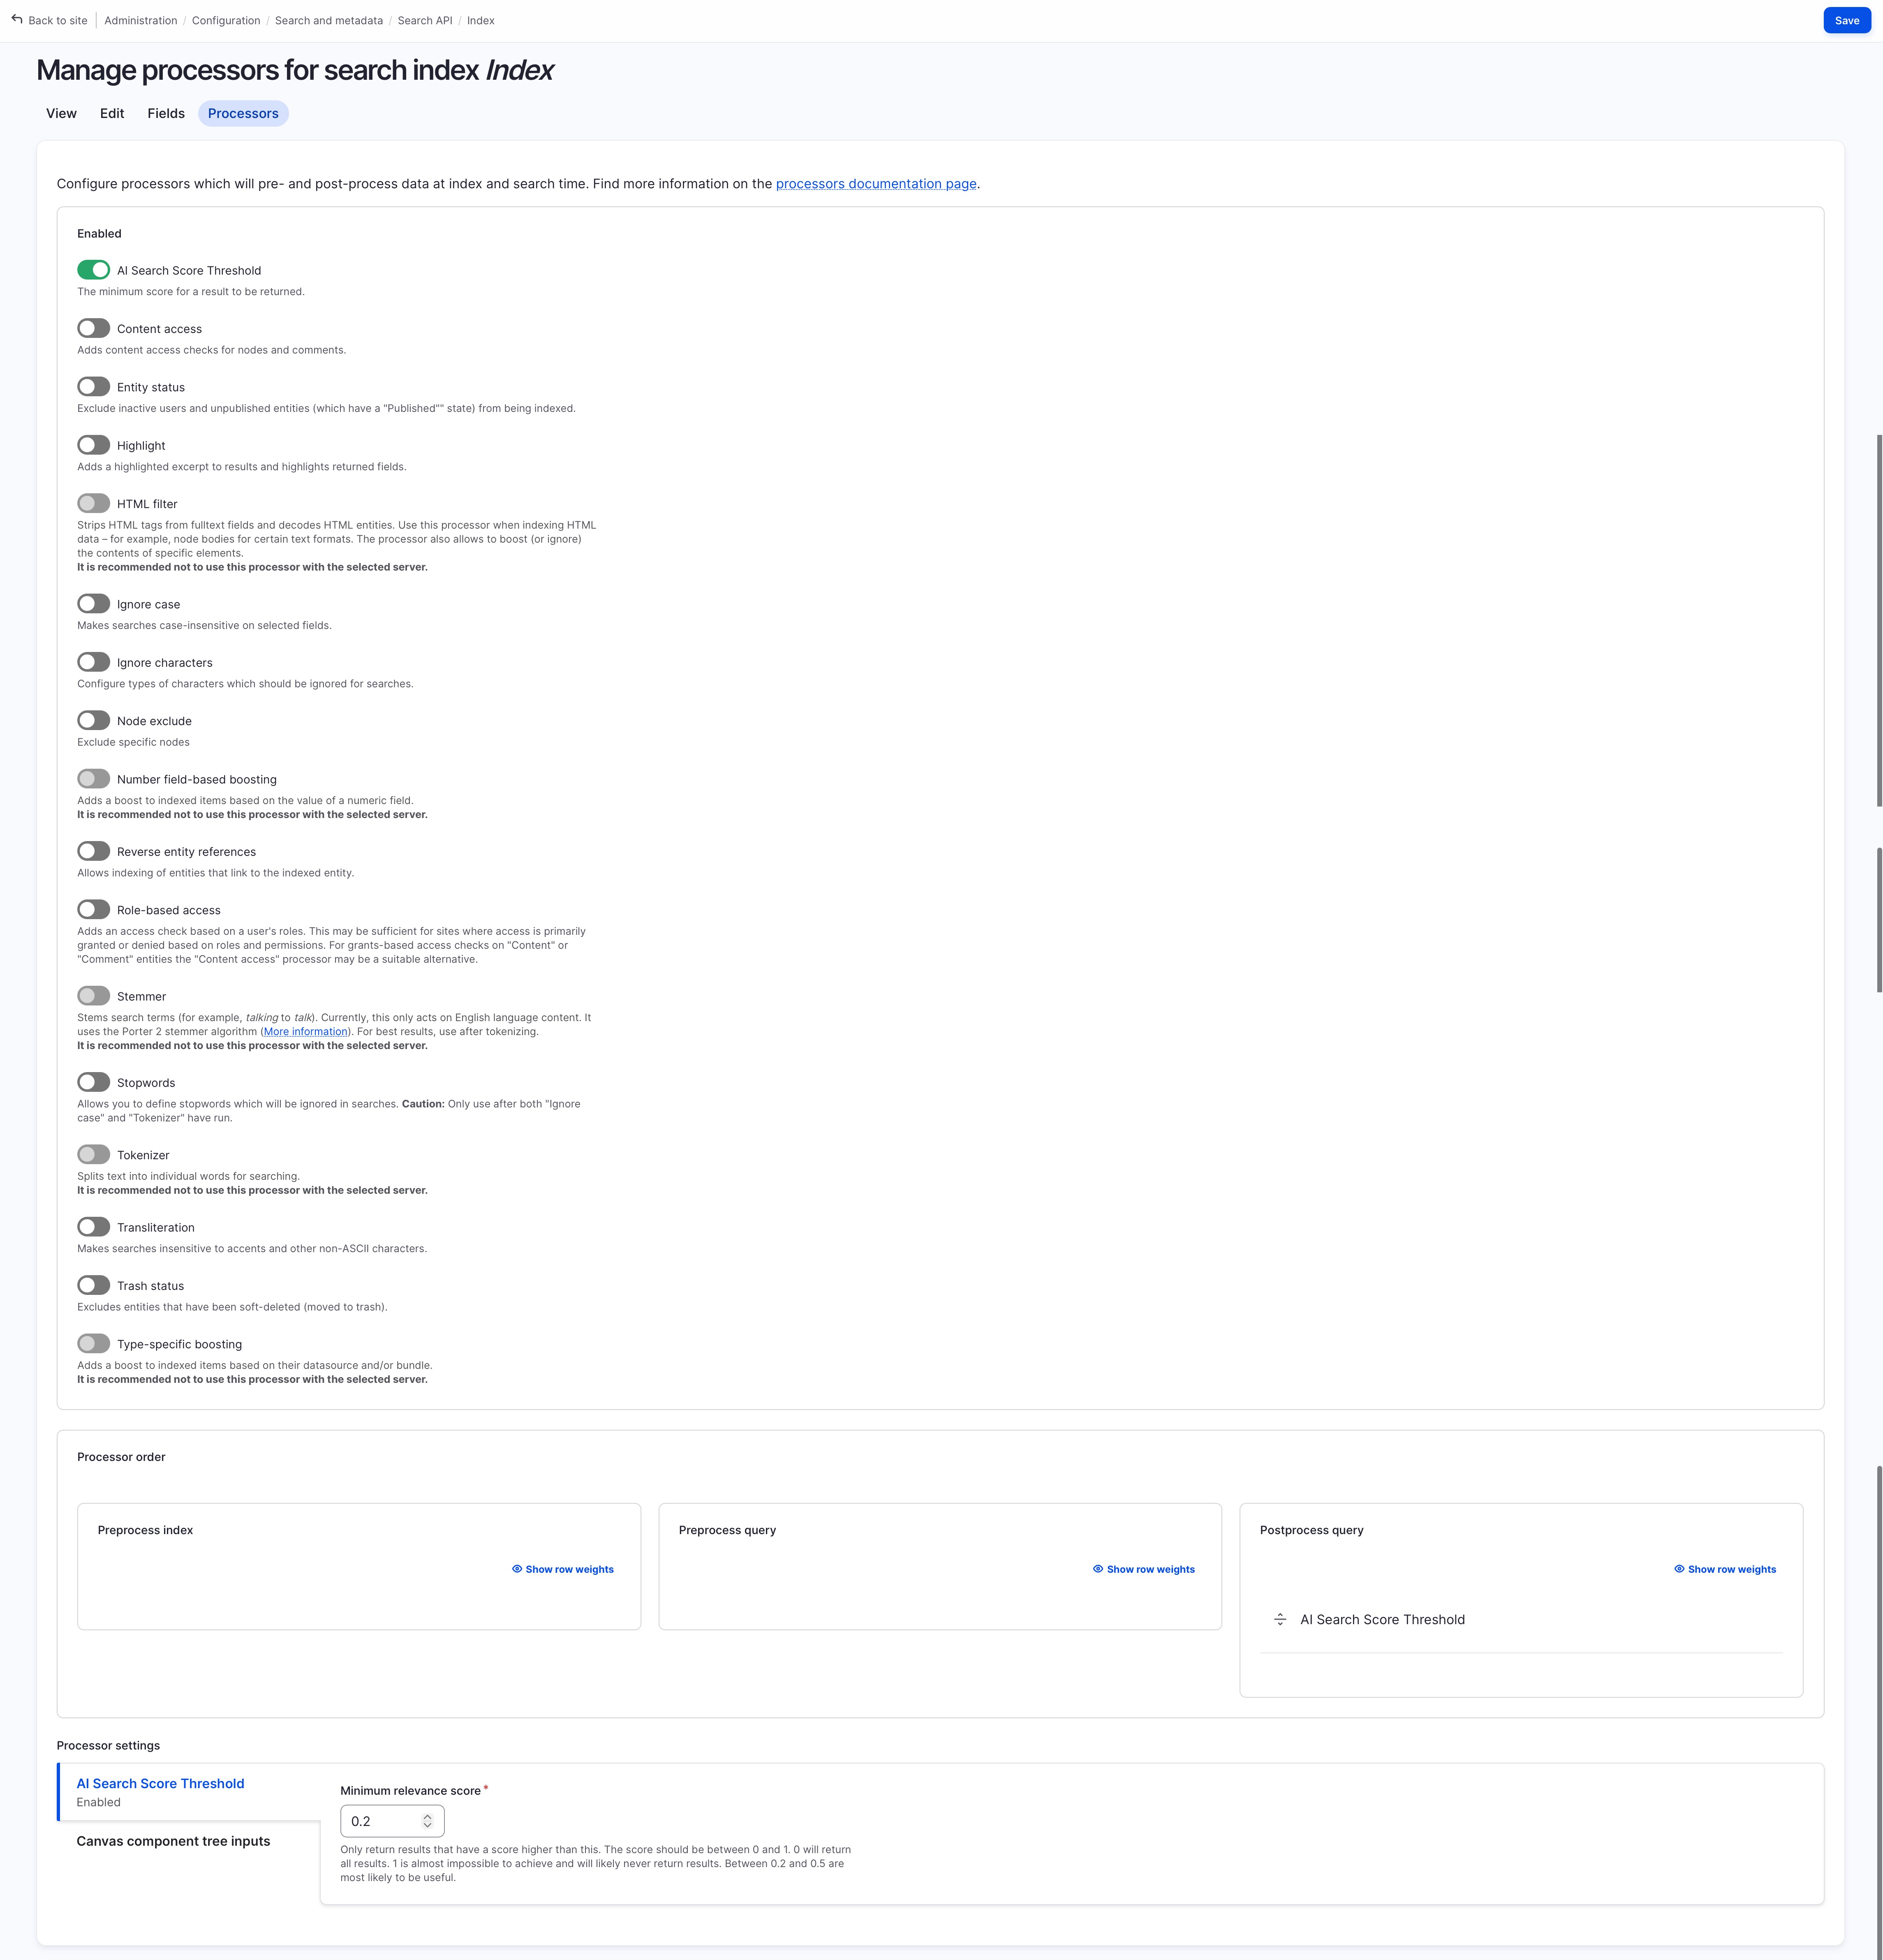Select AI Search Score Threshold settings tab
Image resolution: width=1883 pixels, height=1960 pixels.
(x=160, y=1783)
